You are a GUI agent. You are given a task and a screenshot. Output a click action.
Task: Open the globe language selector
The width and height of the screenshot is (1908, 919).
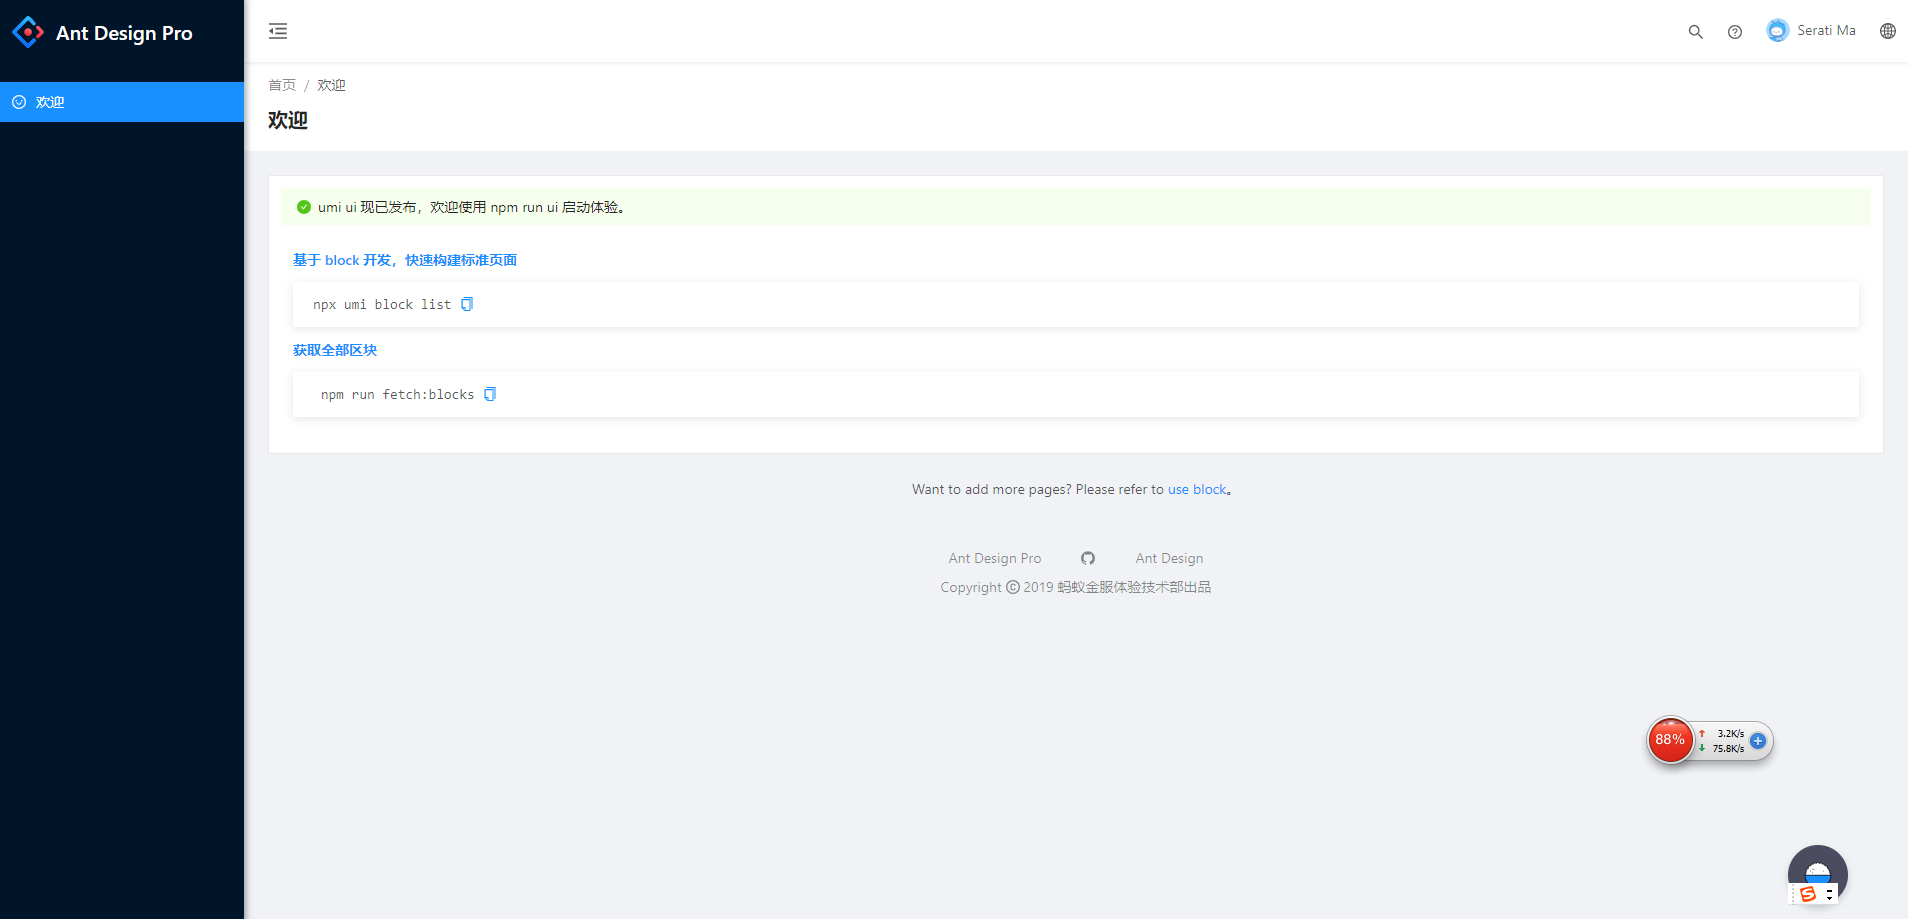[1888, 31]
